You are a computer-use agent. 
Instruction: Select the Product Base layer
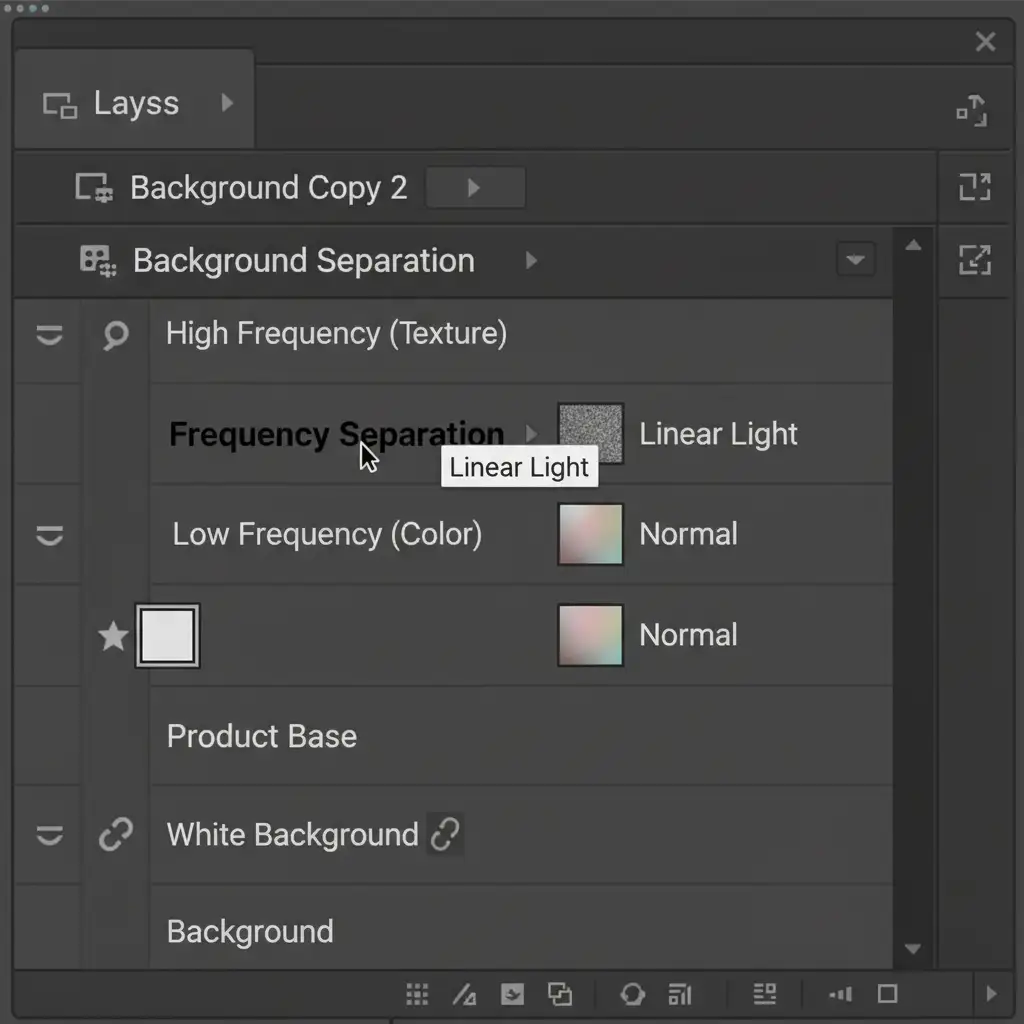[x=262, y=736]
